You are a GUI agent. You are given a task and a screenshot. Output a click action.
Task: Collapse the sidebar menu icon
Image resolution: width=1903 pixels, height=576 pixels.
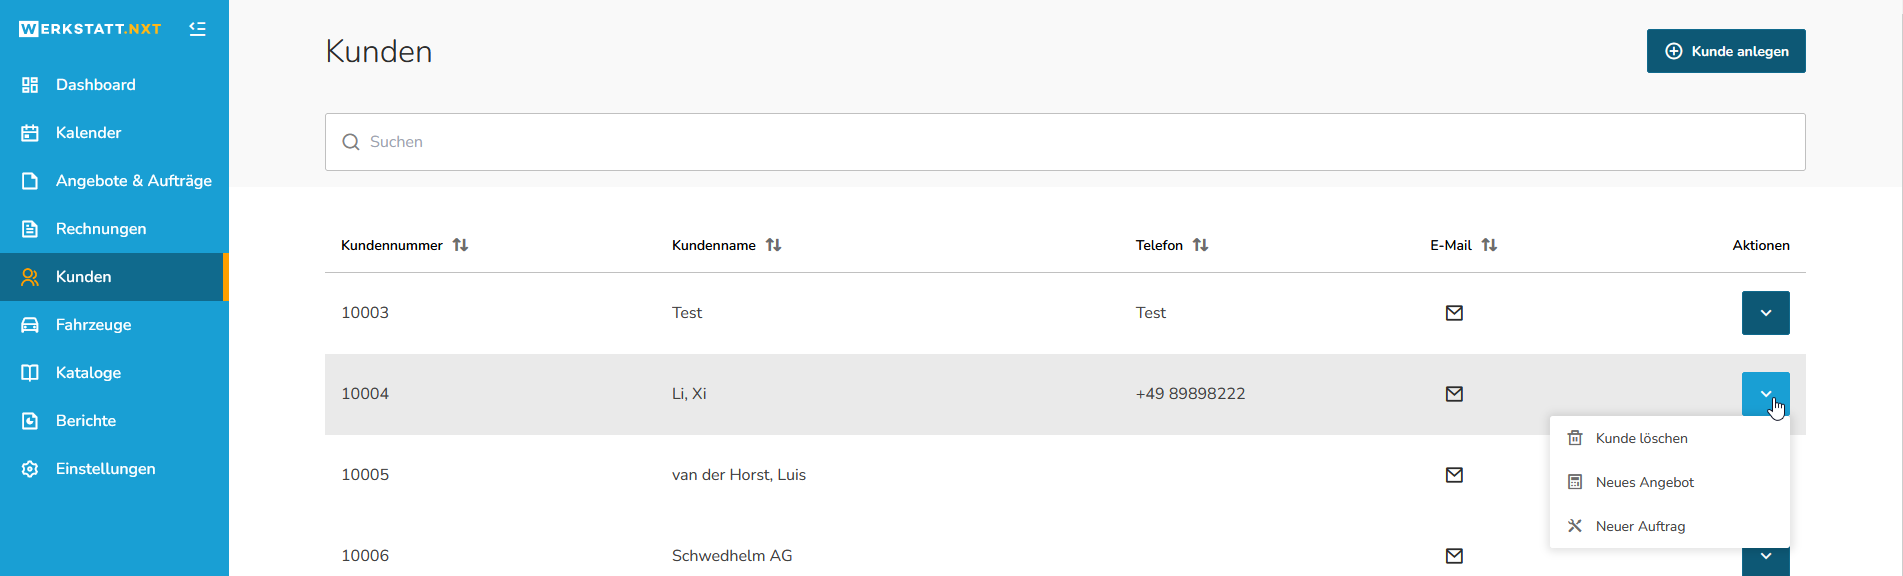(x=197, y=29)
